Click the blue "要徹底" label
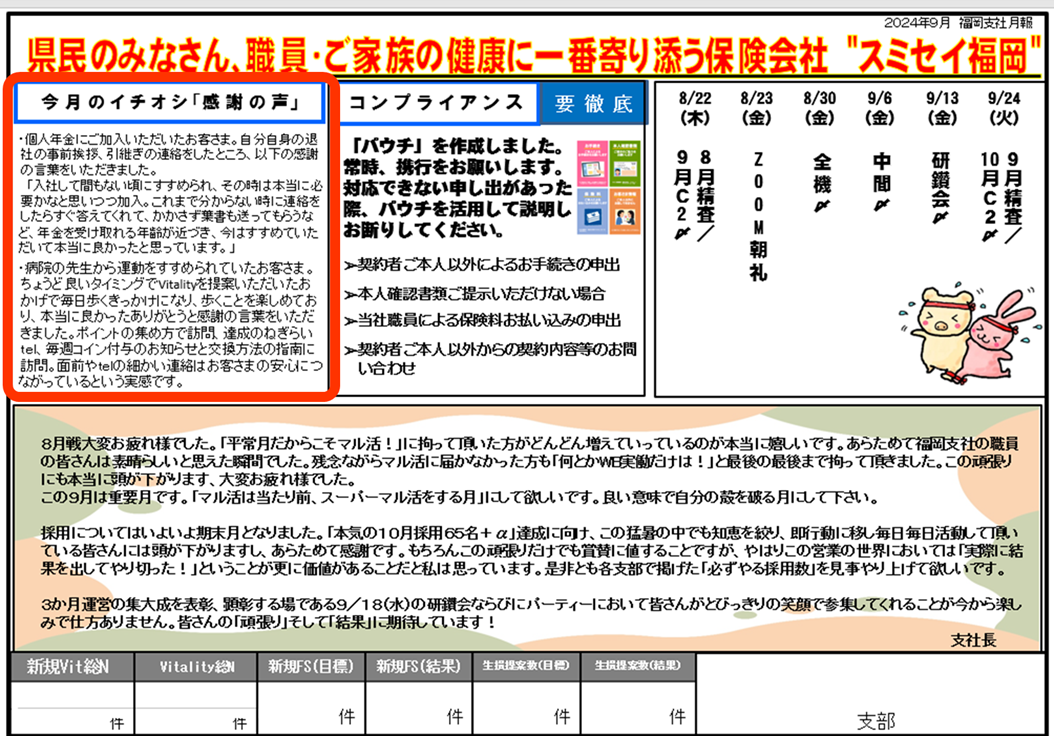This screenshot has height=736, width=1054. pyautogui.click(x=593, y=104)
